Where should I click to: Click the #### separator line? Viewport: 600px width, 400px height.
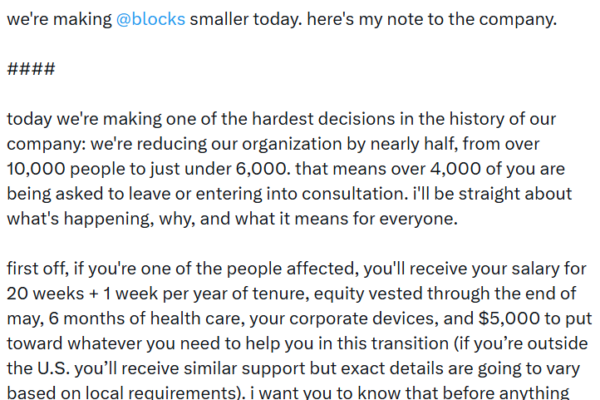(x=30, y=69)
